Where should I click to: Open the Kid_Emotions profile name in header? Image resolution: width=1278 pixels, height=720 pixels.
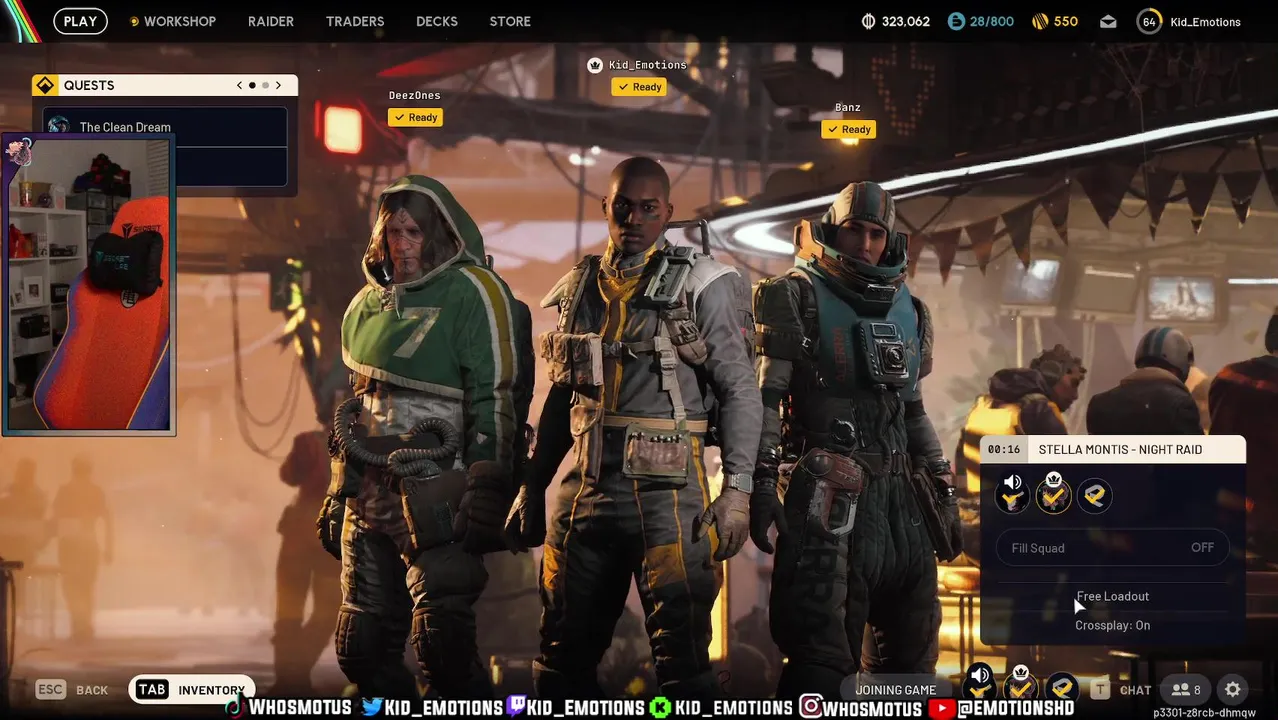[1205, 22]
